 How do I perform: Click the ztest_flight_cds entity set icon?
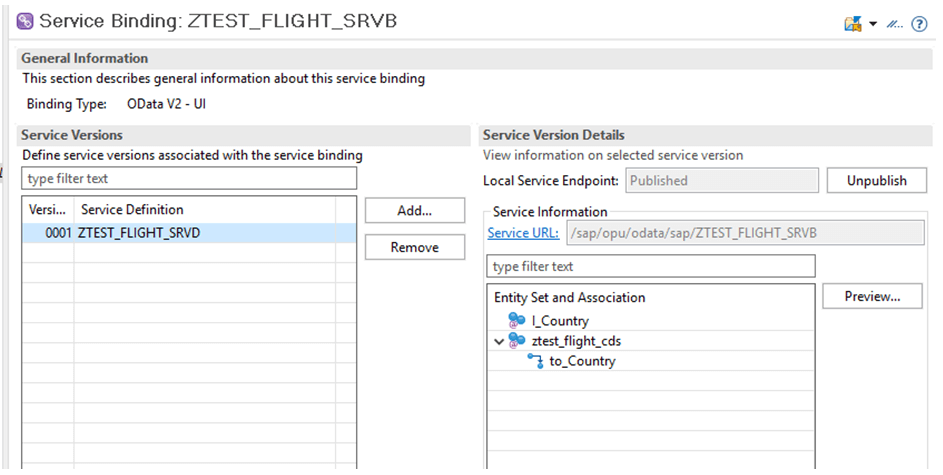pyautogui.click(x=517, y=340)
